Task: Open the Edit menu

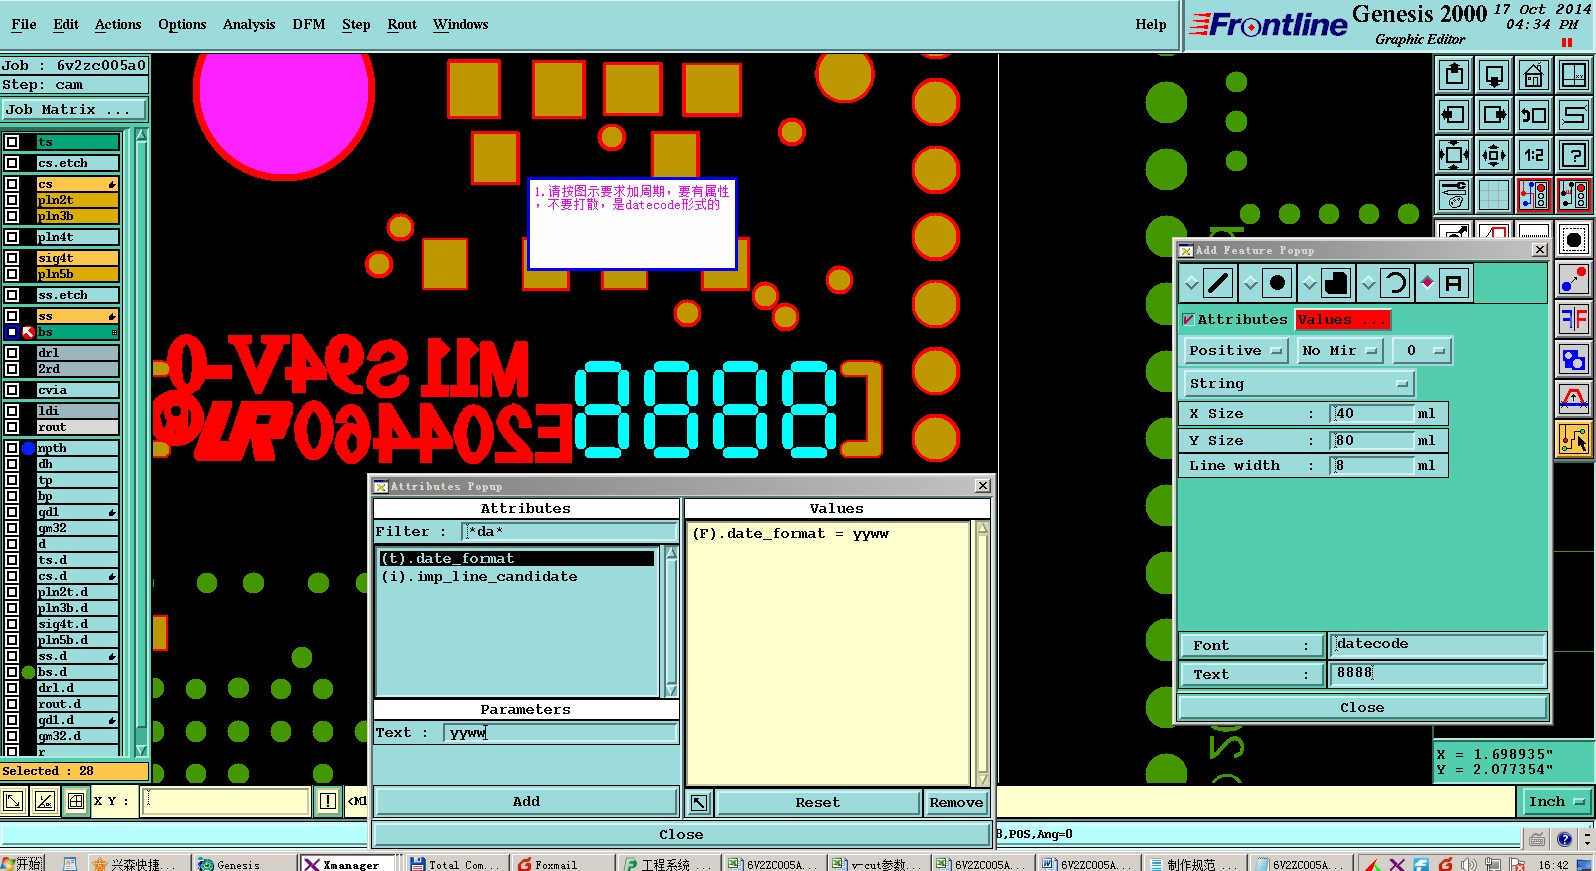Action: click(x=66, y=24)
